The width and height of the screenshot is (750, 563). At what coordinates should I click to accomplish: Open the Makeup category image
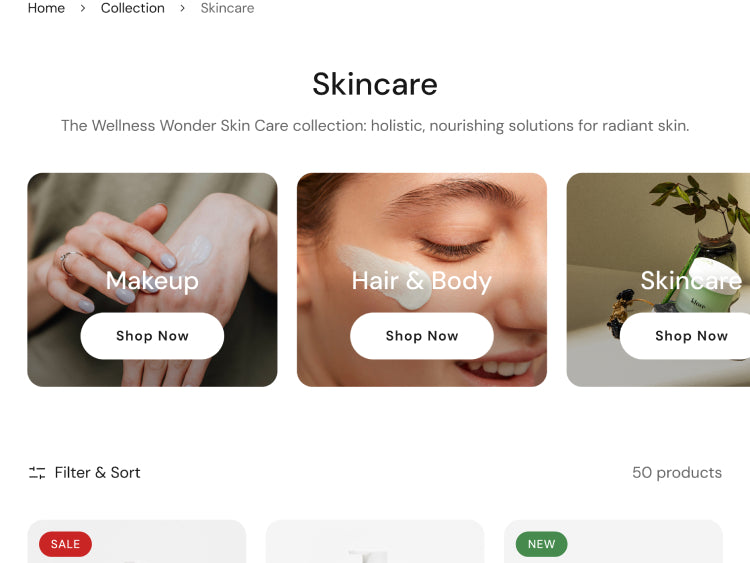coord(152,280)
